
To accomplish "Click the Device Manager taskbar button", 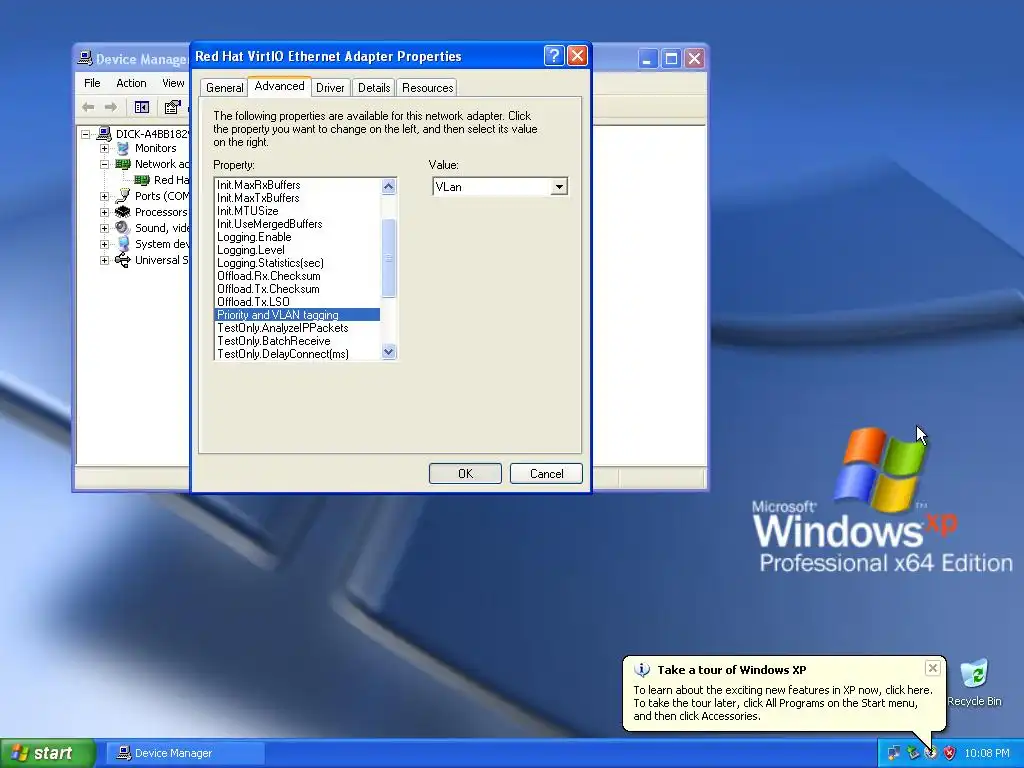I will (184, 753).
